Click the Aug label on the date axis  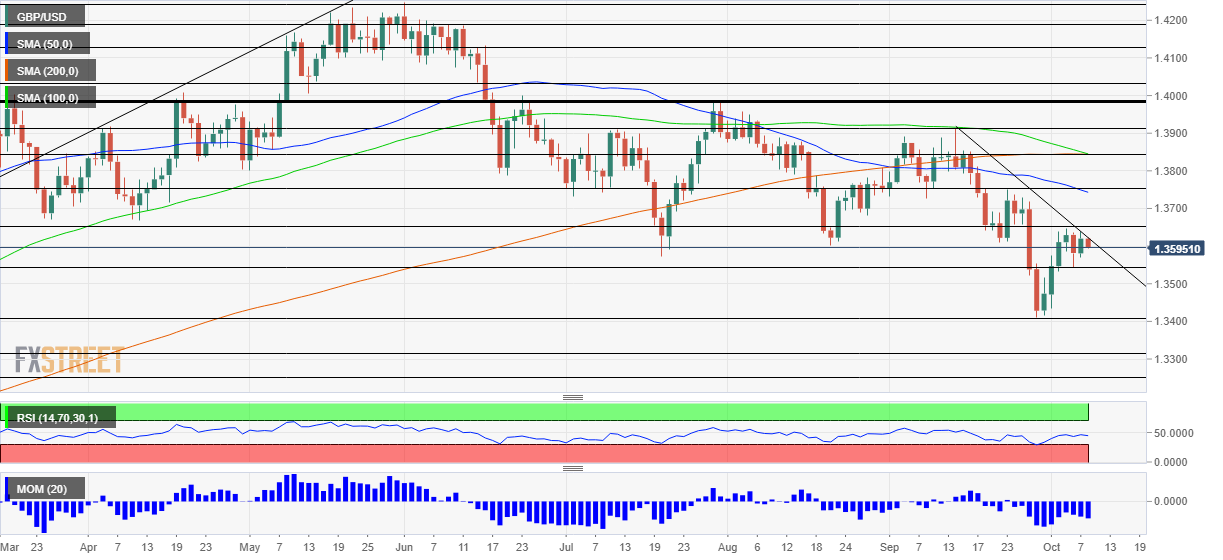pos(727,548)
